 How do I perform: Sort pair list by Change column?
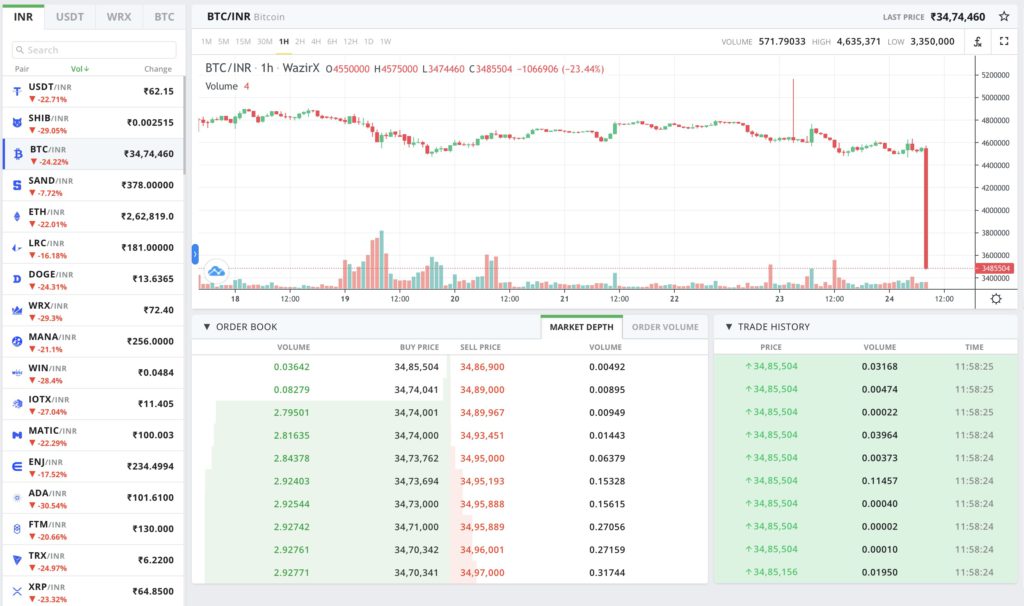click(158, 69)
